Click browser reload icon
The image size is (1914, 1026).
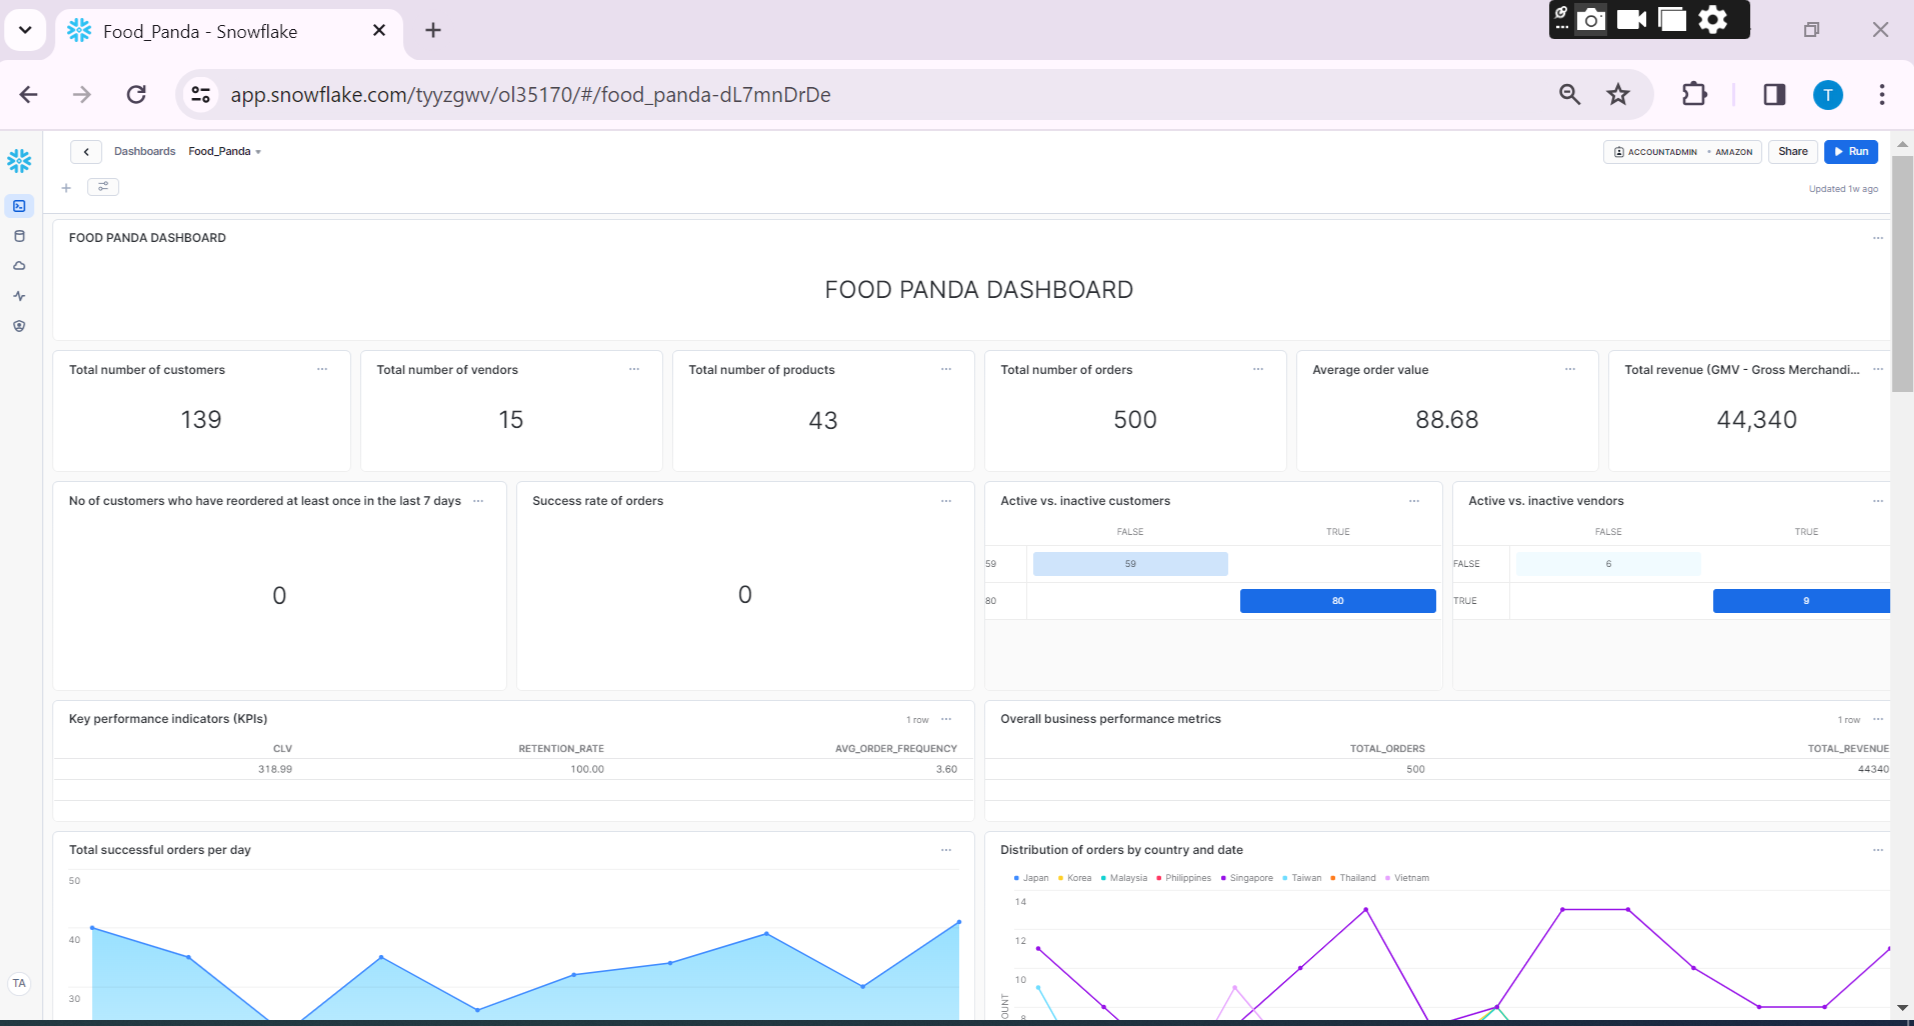click(137, 94)
